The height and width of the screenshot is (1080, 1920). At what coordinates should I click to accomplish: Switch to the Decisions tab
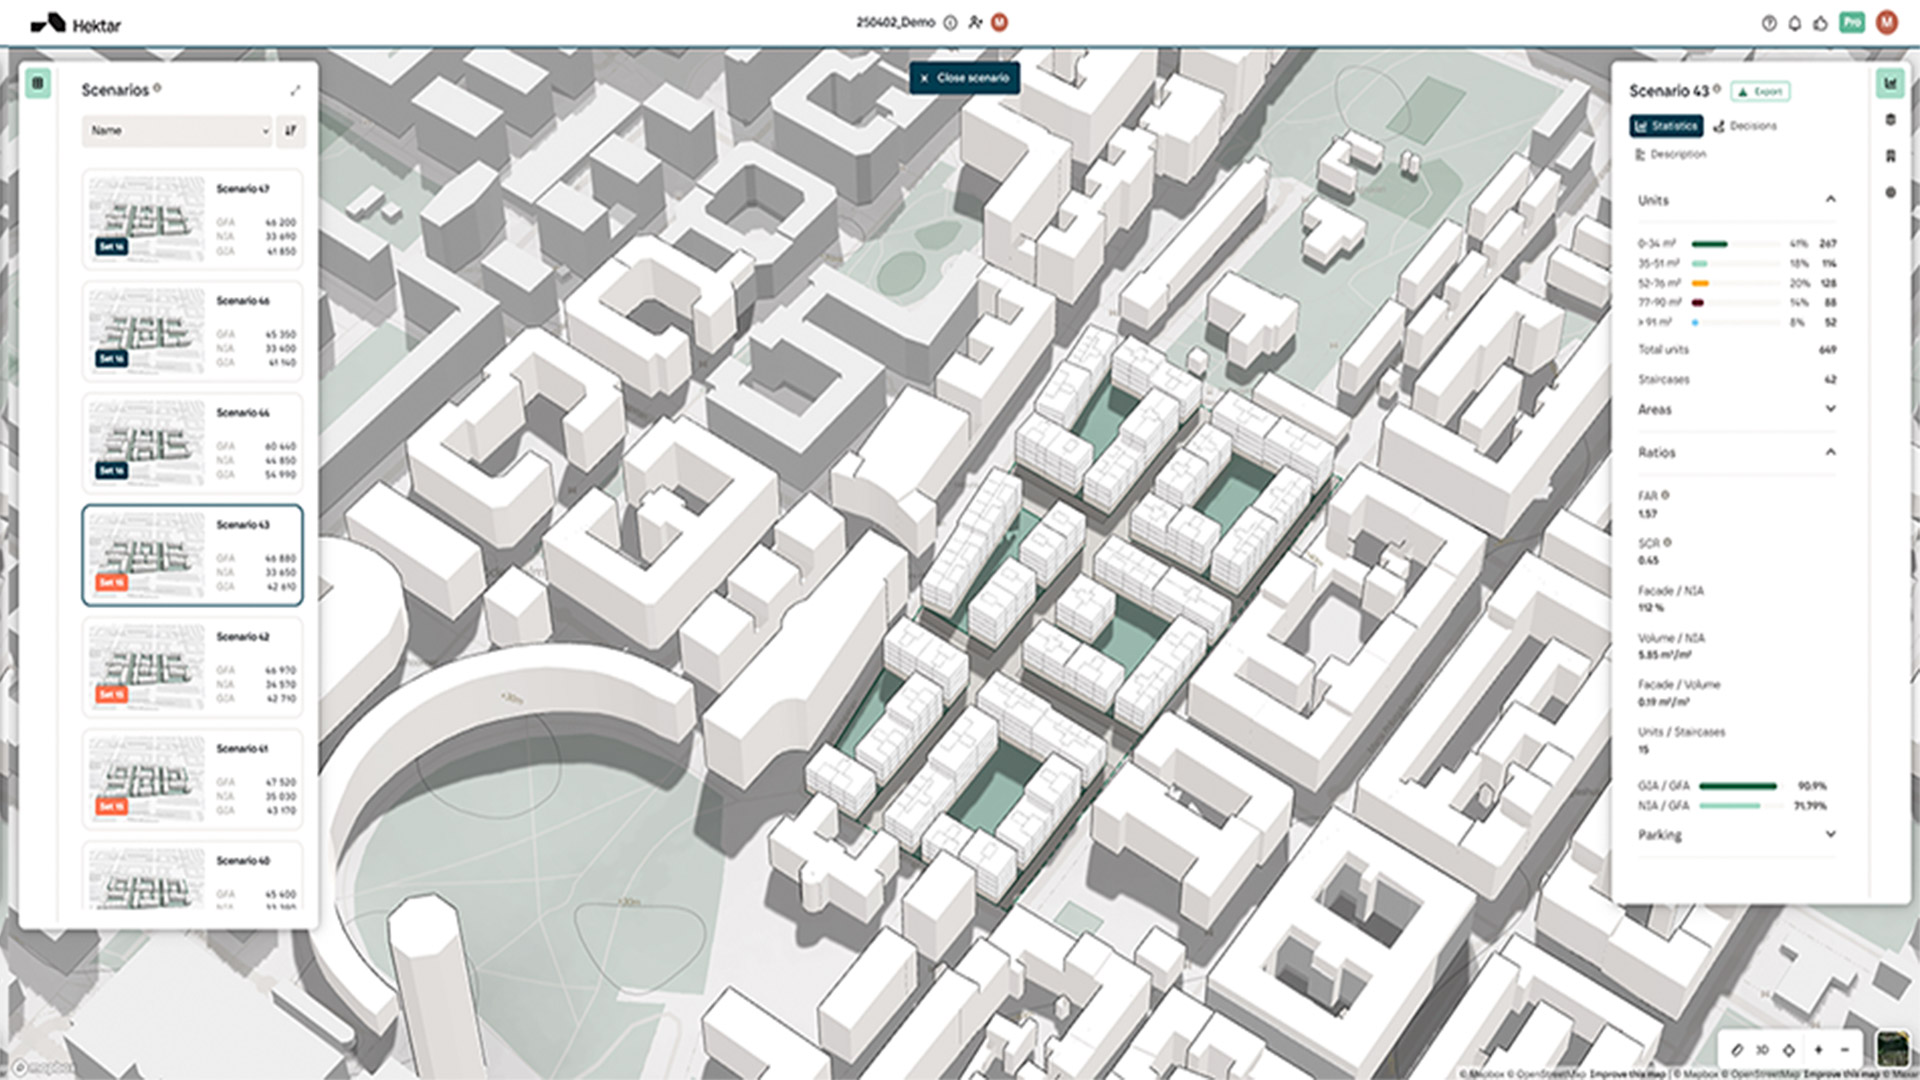pos(1745,126)
